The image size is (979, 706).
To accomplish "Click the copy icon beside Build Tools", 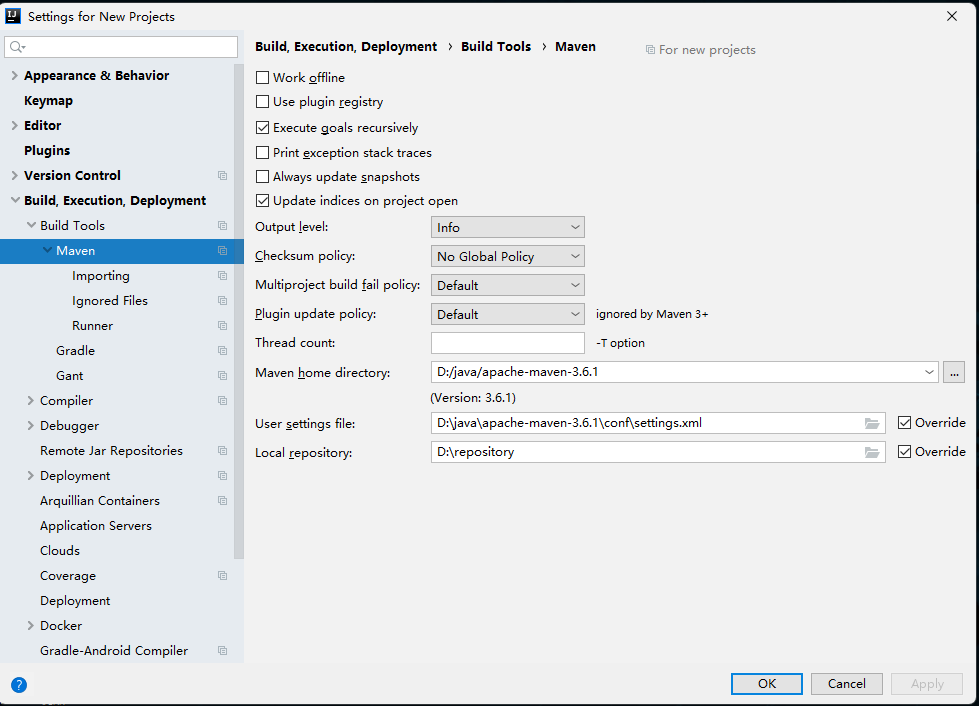I will 222,225.
